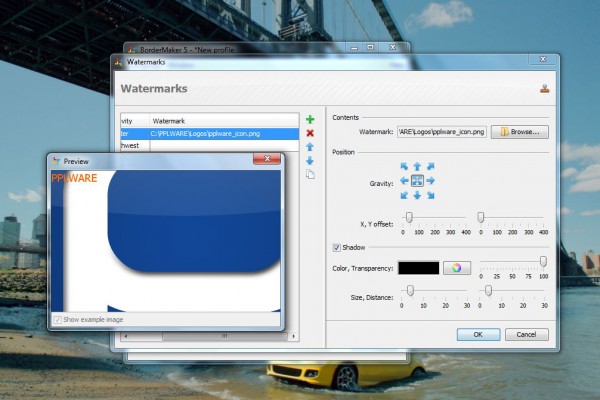This screenshot has width=600, height=400.
Task: Click the horizontal list scrollbar thumb
Action: pos(225,336)
